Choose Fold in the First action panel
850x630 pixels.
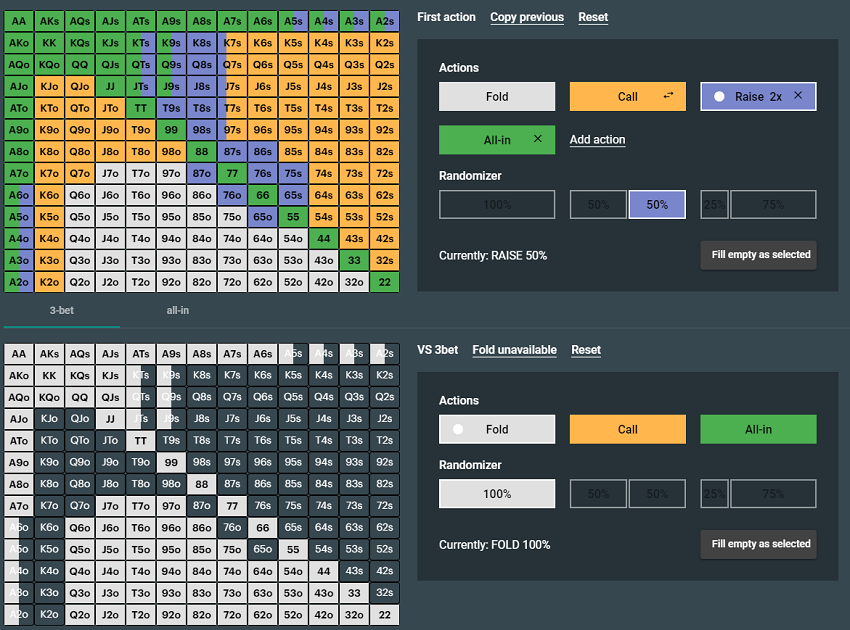point(497,97)
